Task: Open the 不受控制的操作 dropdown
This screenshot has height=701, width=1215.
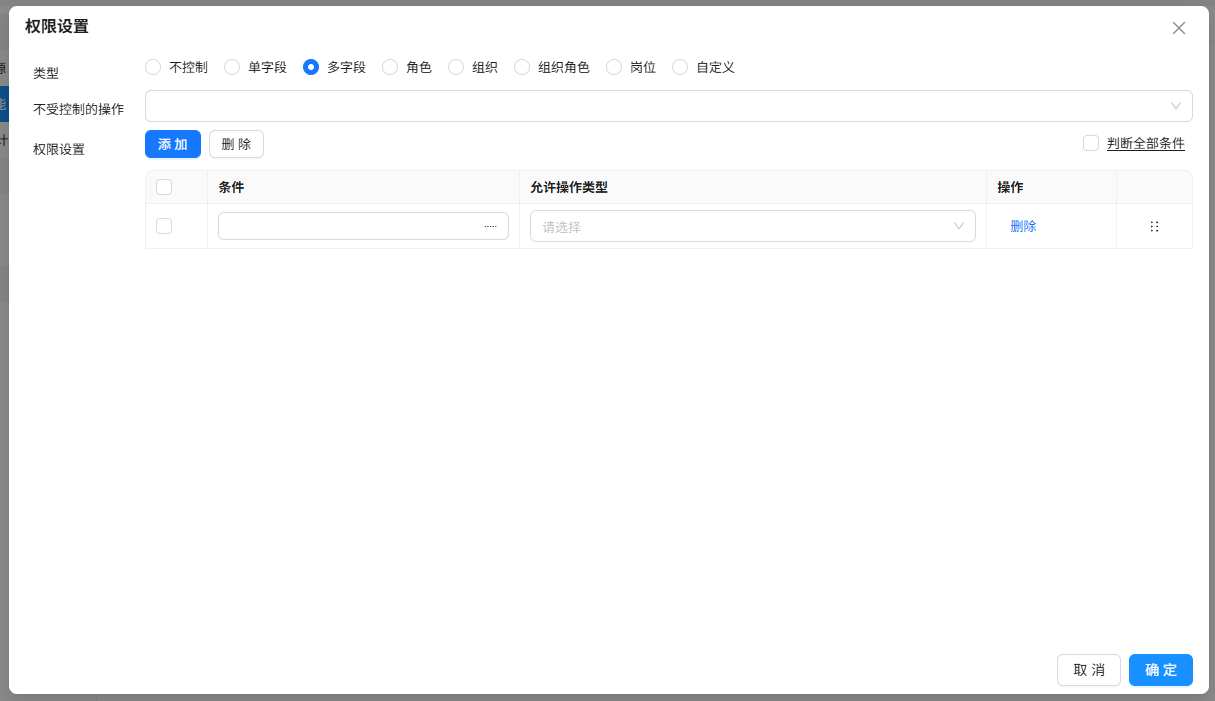Action: tap(669, 106)
